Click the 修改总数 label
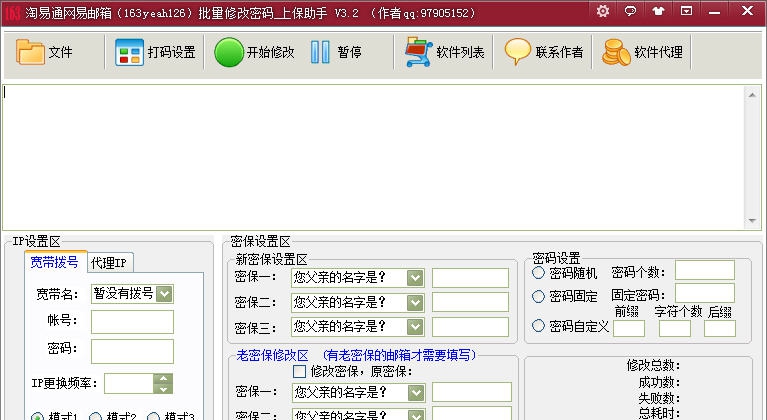Image resolution: width=767 pixels, height=420 pixels. point(653,365)
